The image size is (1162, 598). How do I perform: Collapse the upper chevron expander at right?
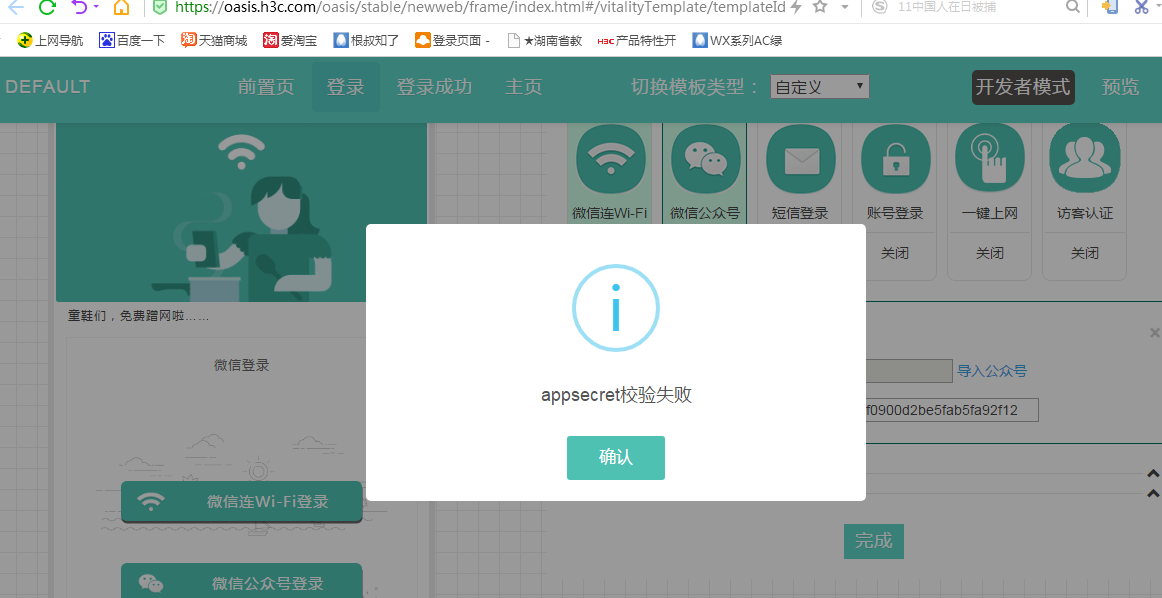point(1153,474)
